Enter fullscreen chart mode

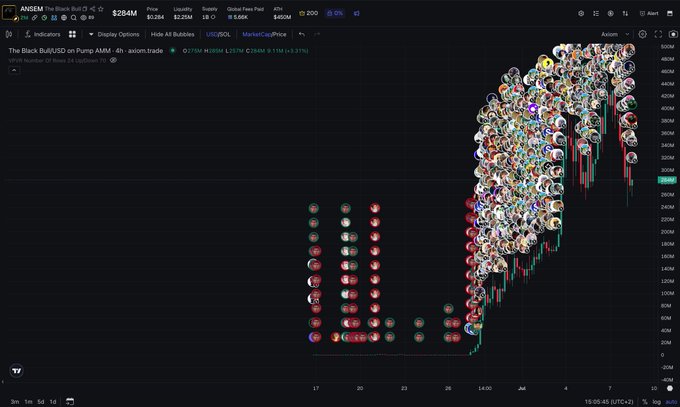(x=658, y=34)
